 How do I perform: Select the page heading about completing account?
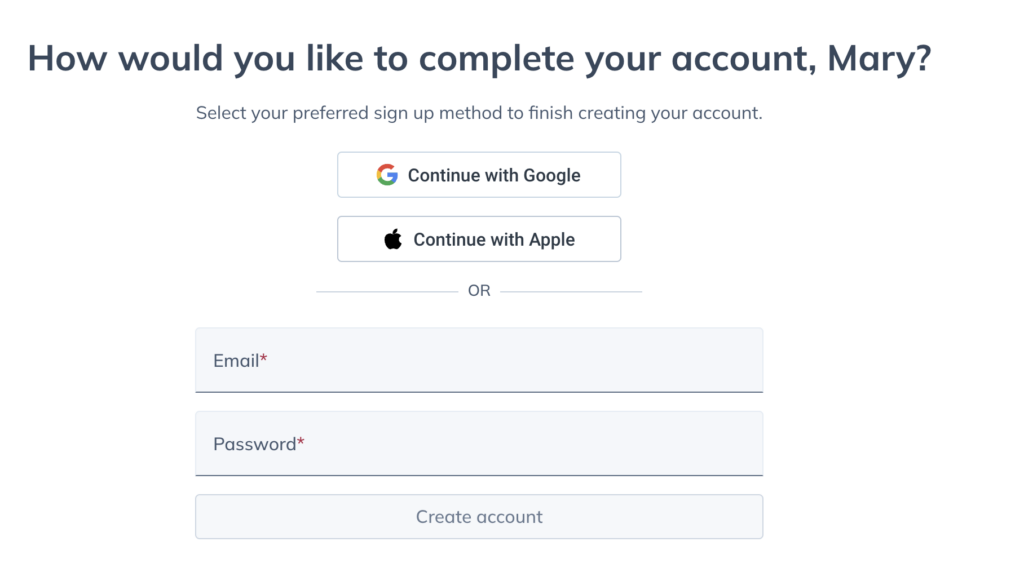click(x=479, y=59)
